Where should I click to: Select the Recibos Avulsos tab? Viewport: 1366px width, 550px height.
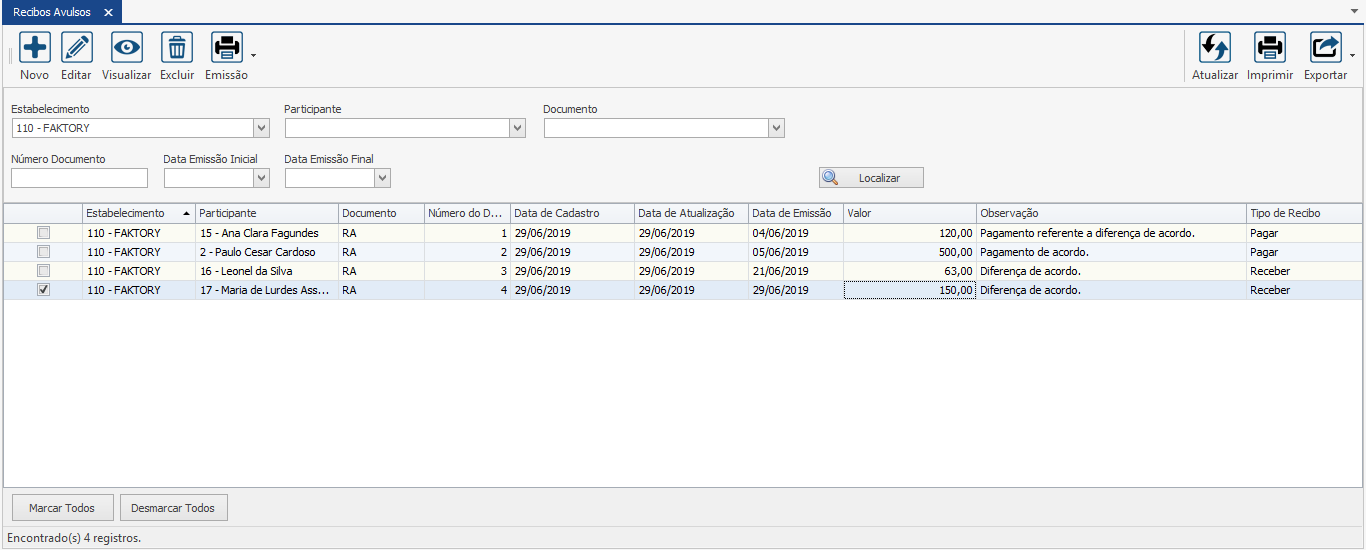[x=51, y=12]
